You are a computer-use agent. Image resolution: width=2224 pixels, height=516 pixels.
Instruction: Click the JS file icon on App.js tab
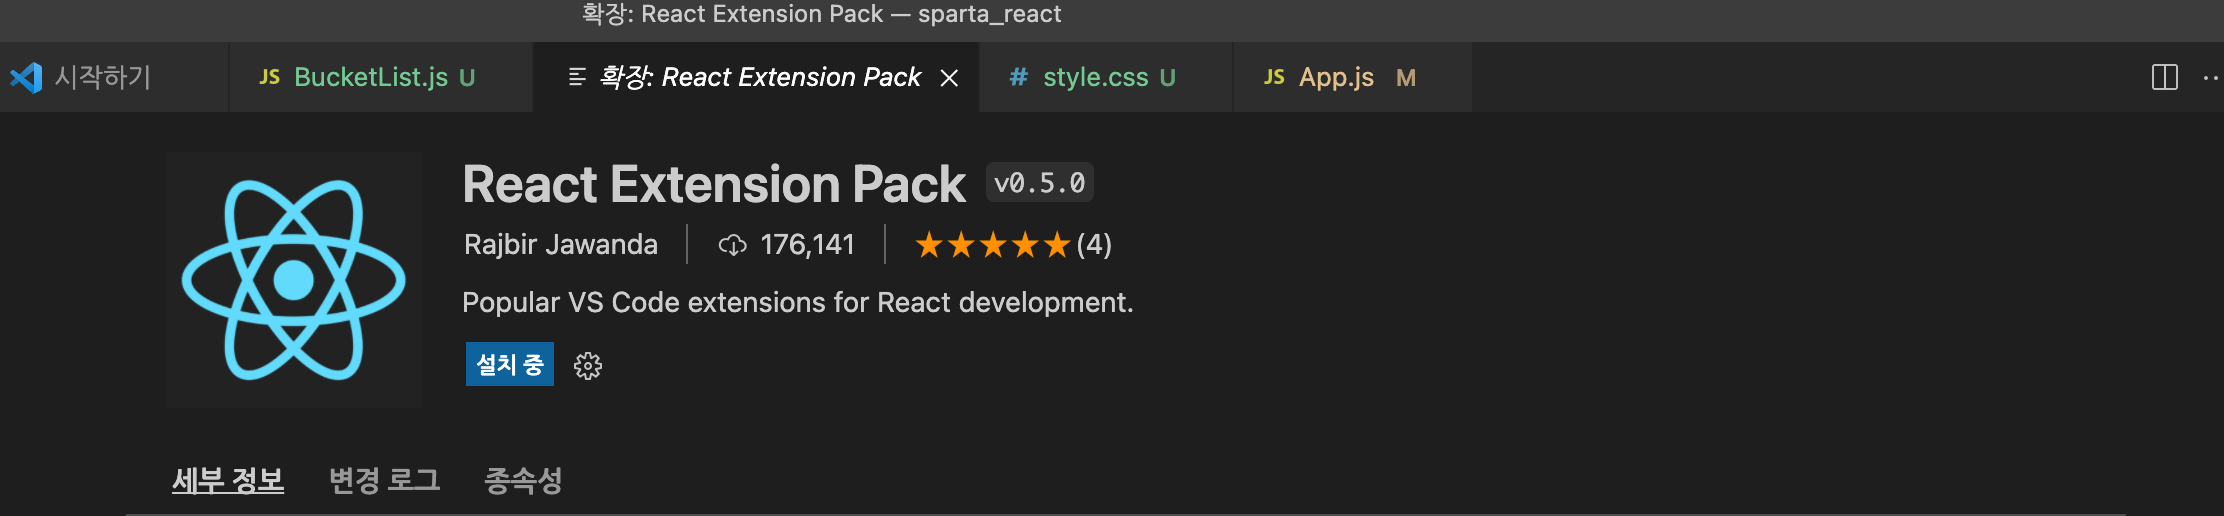(1274, 77)
